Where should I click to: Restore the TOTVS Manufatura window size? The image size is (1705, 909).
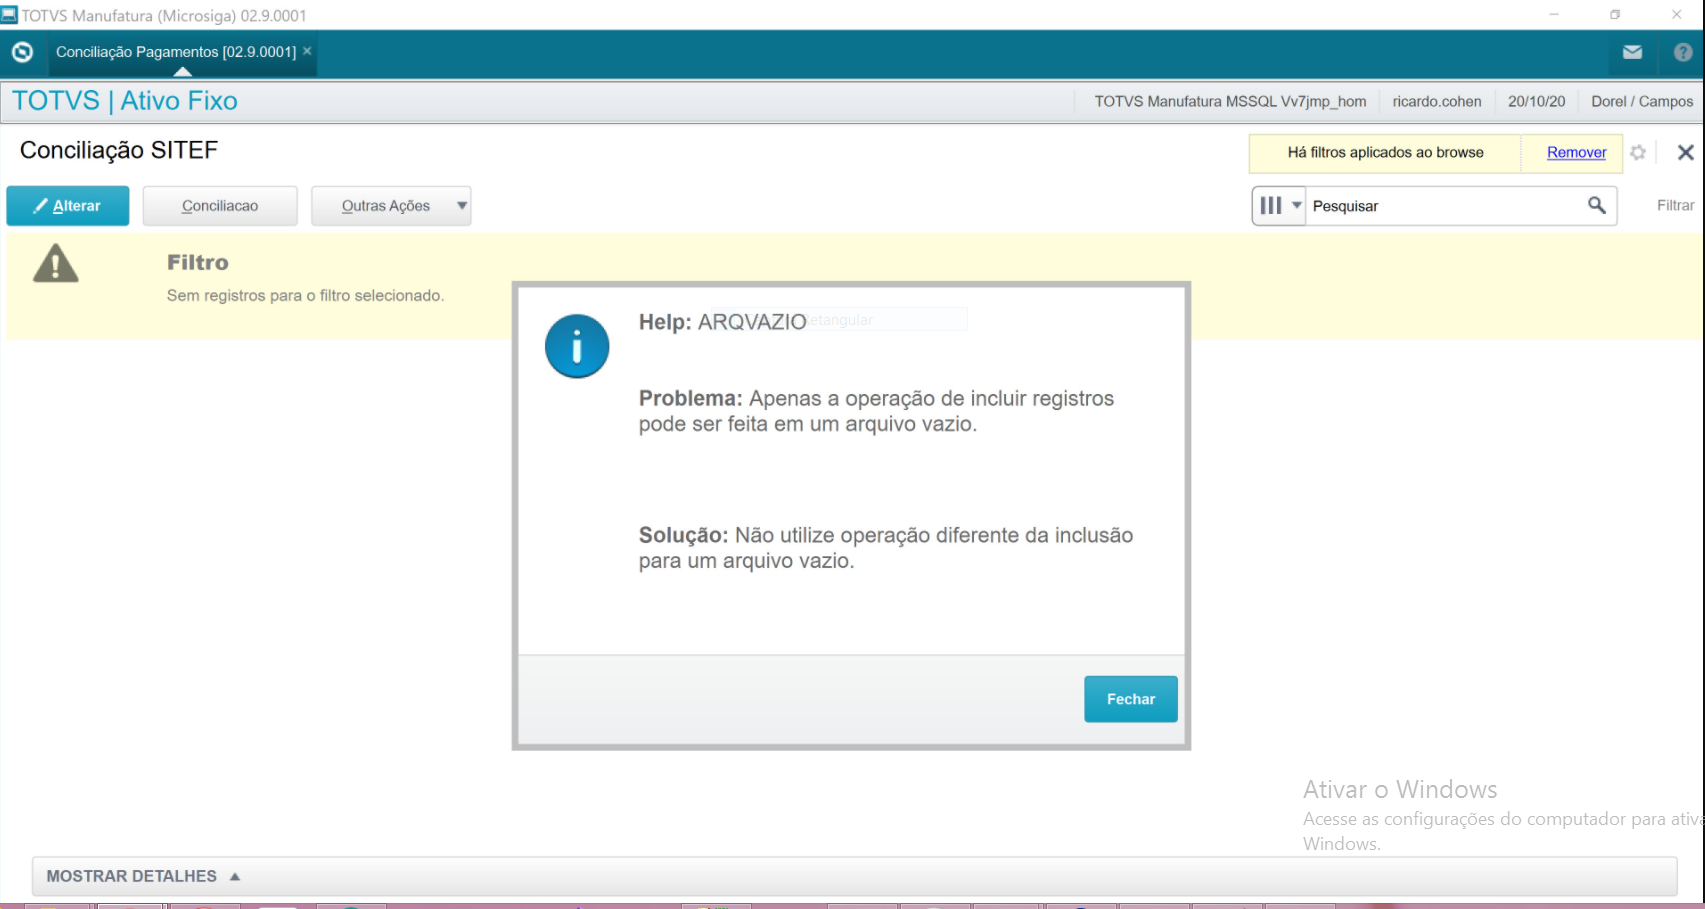[x=1615, y=15]
